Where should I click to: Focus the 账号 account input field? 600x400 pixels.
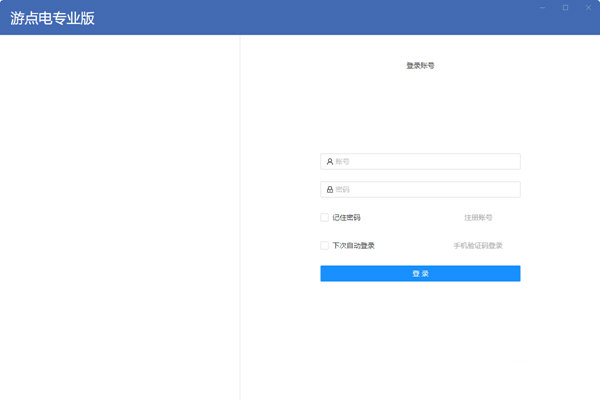[x=425, y=161]
